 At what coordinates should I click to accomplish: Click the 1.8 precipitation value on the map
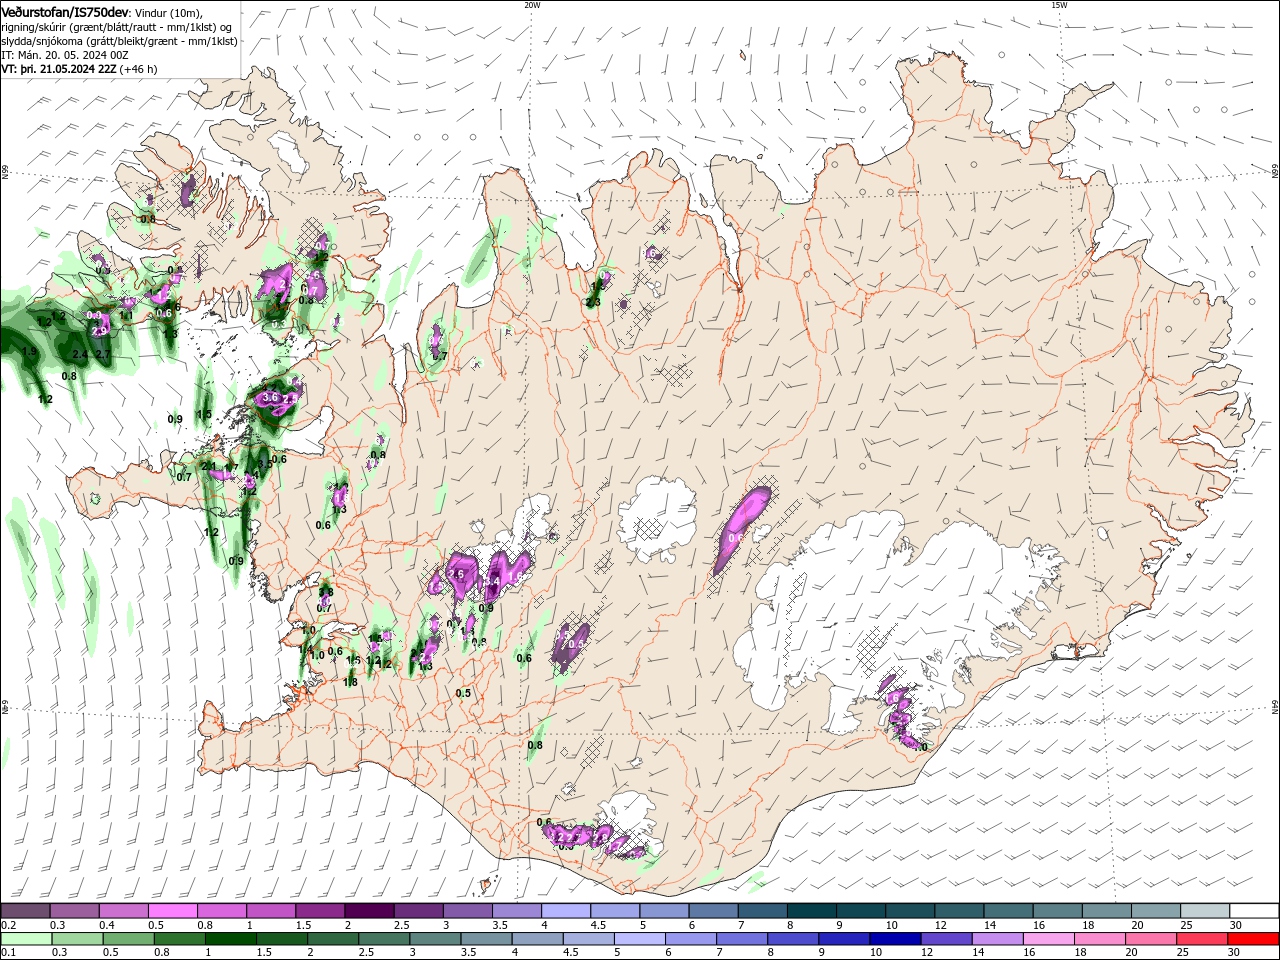click(x=350, y=682)
